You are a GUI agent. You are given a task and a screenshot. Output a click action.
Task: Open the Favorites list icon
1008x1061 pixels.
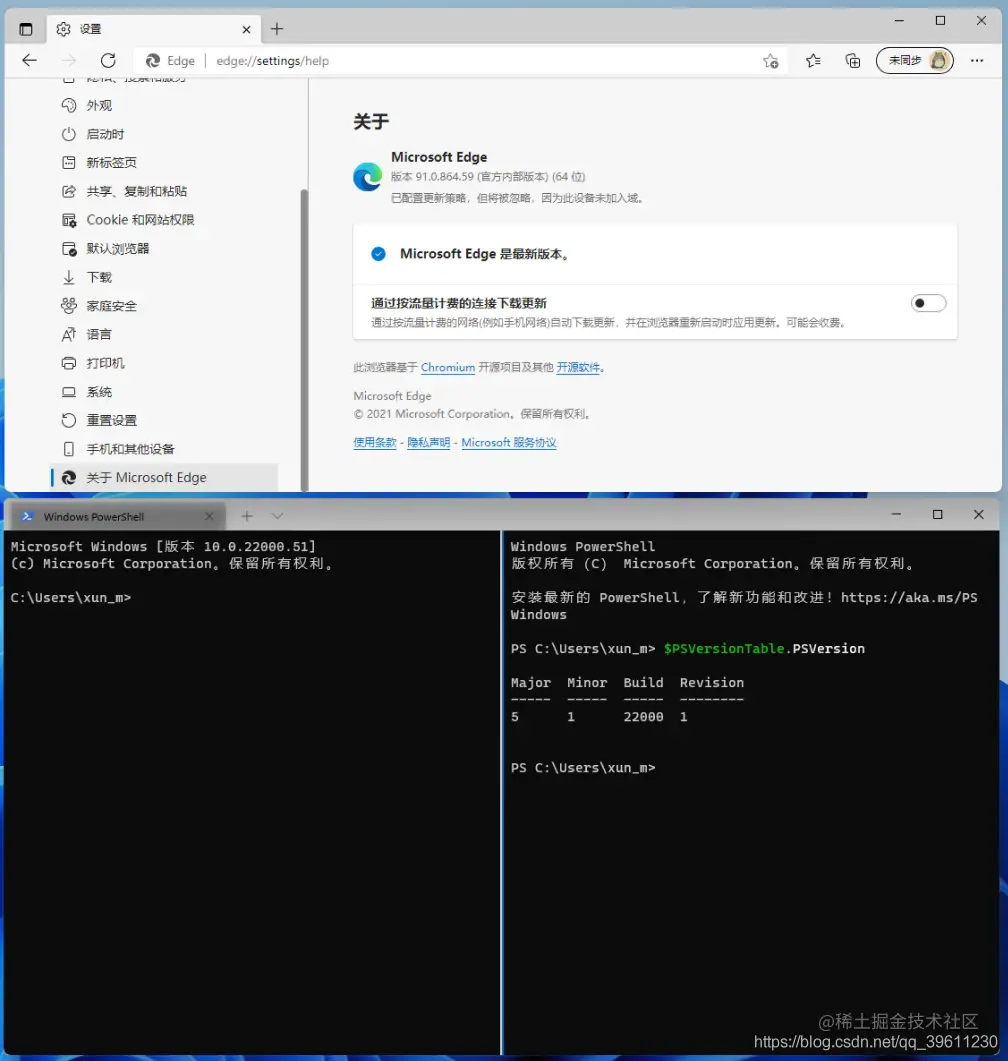(813, 61)
